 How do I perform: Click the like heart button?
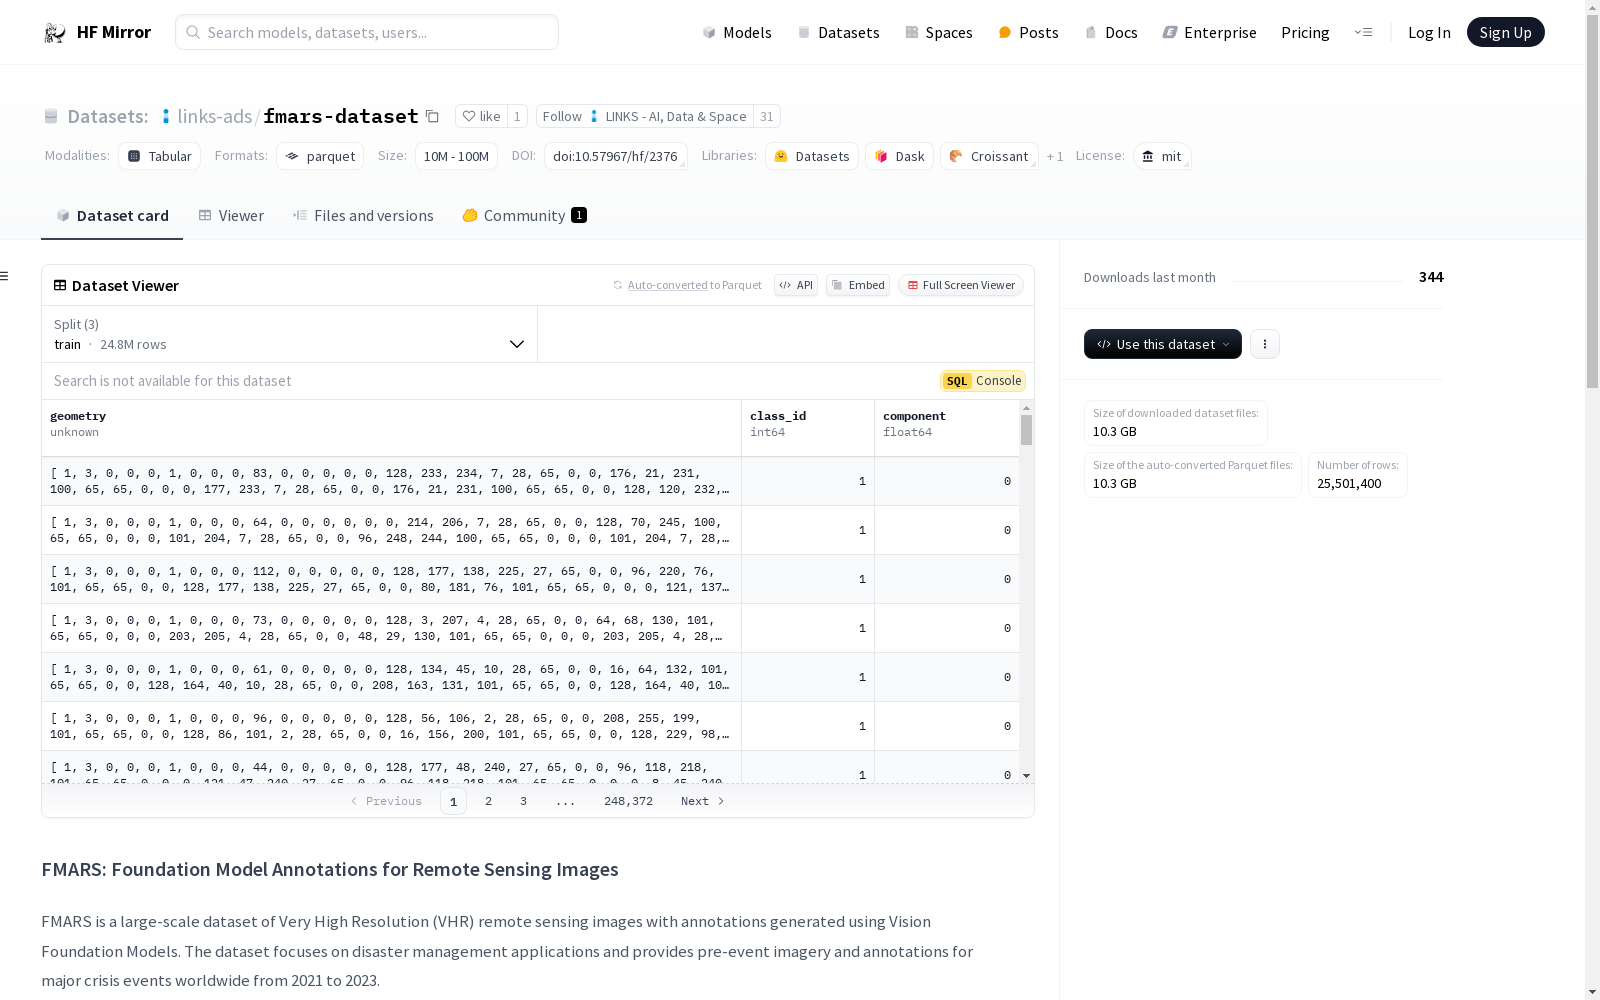coord(482,116)
